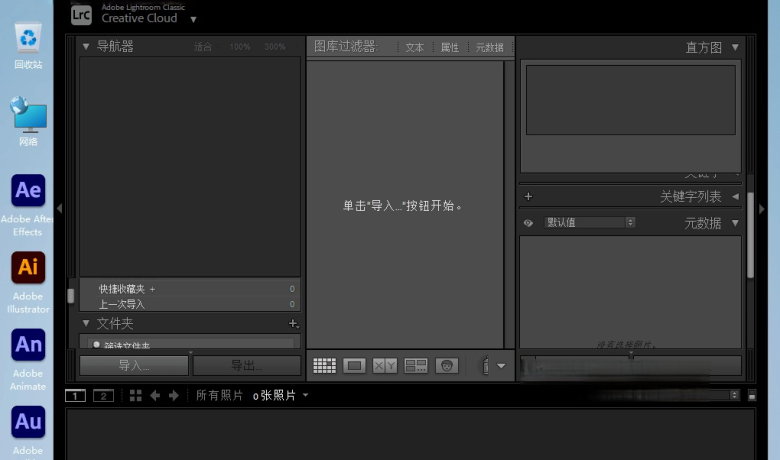Click the 导入... button
780x460 pixels.
pyautogui.click(x=134, y=366)
